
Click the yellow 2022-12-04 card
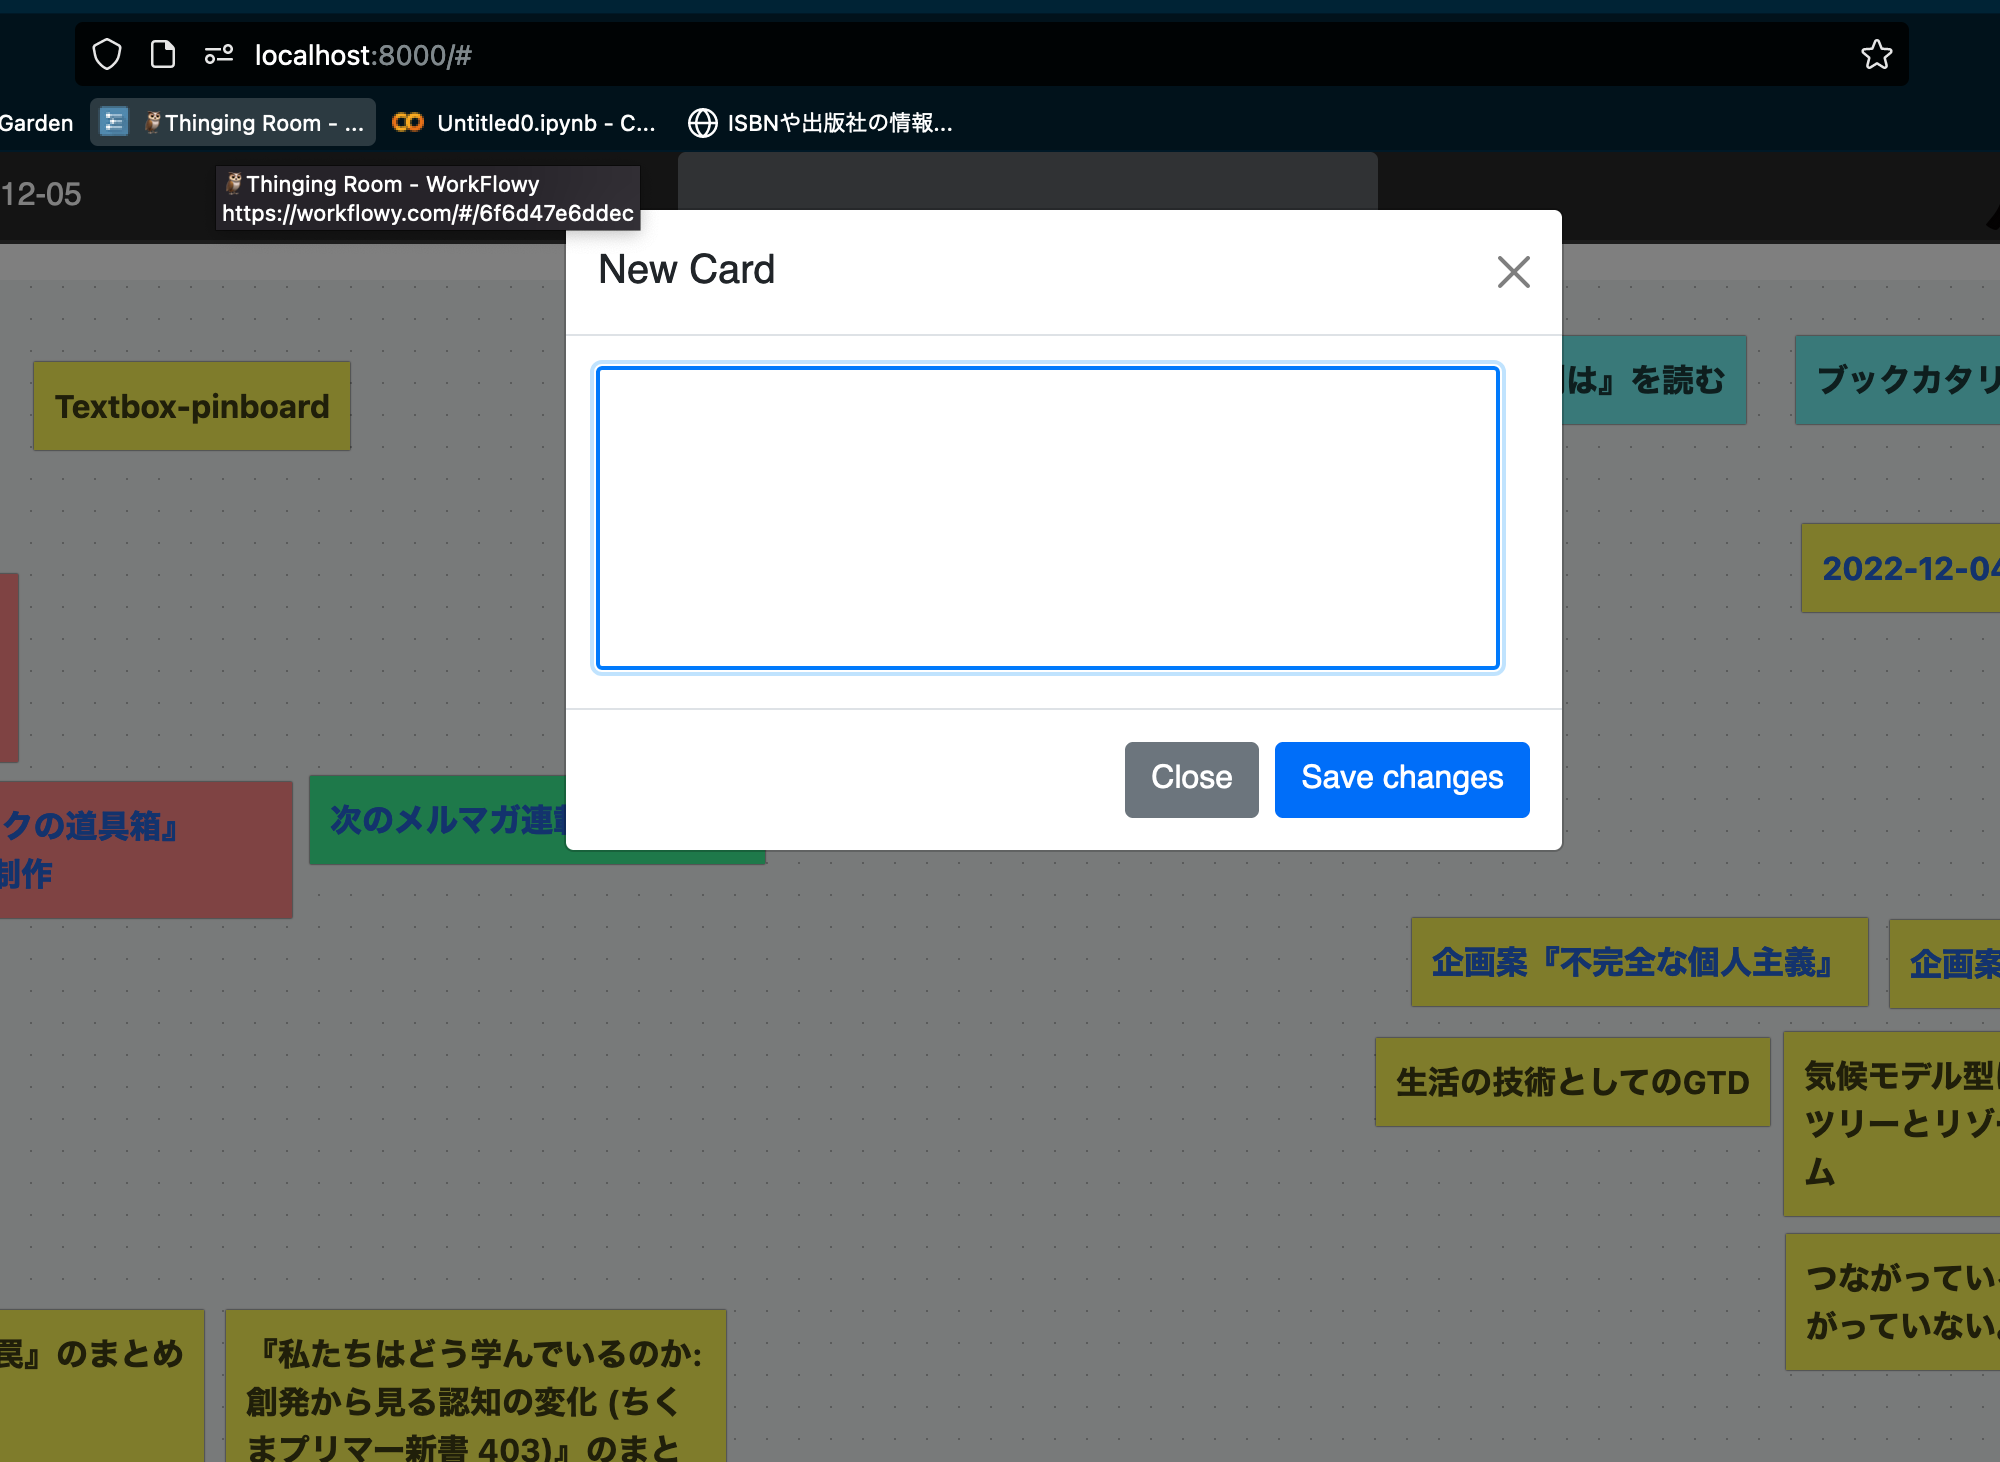point(1928,568)
